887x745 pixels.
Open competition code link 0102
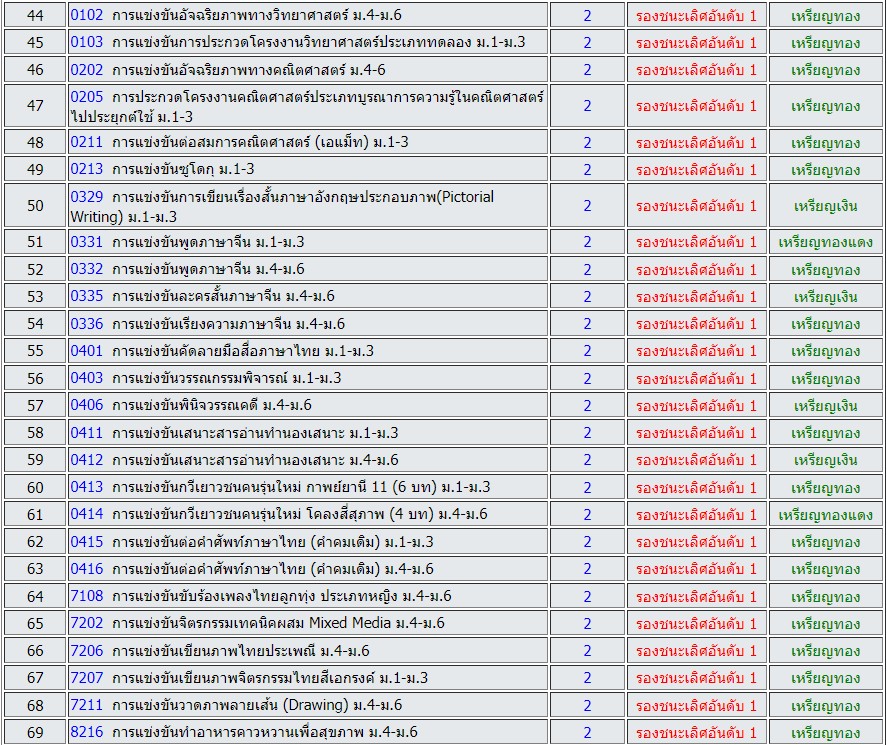[x=86, y=16]
